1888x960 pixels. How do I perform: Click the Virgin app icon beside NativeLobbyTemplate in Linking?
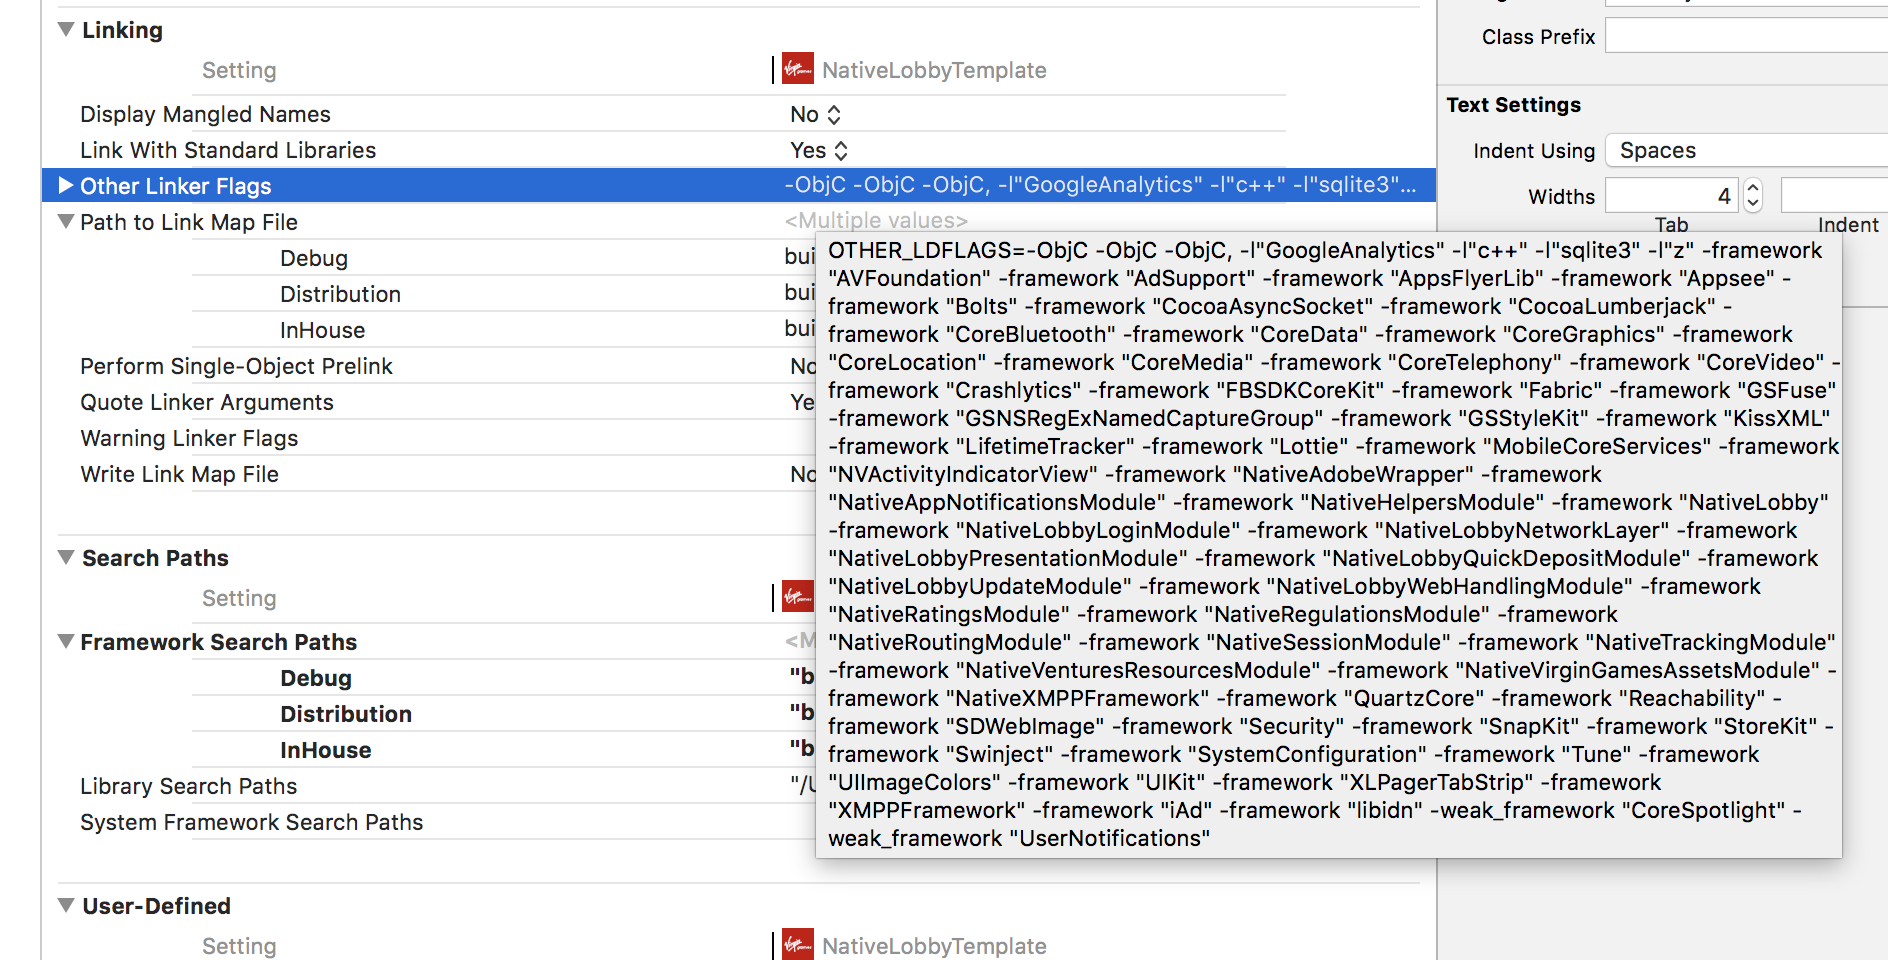(797, 69)
